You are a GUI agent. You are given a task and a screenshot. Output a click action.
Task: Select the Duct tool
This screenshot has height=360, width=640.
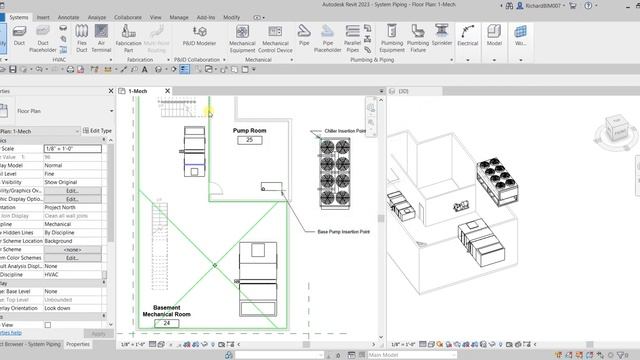19,36
